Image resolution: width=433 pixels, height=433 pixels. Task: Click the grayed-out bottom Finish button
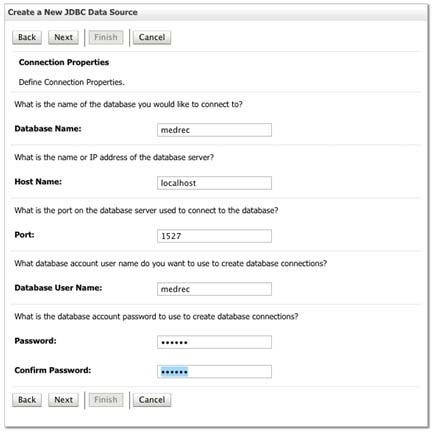106,400
